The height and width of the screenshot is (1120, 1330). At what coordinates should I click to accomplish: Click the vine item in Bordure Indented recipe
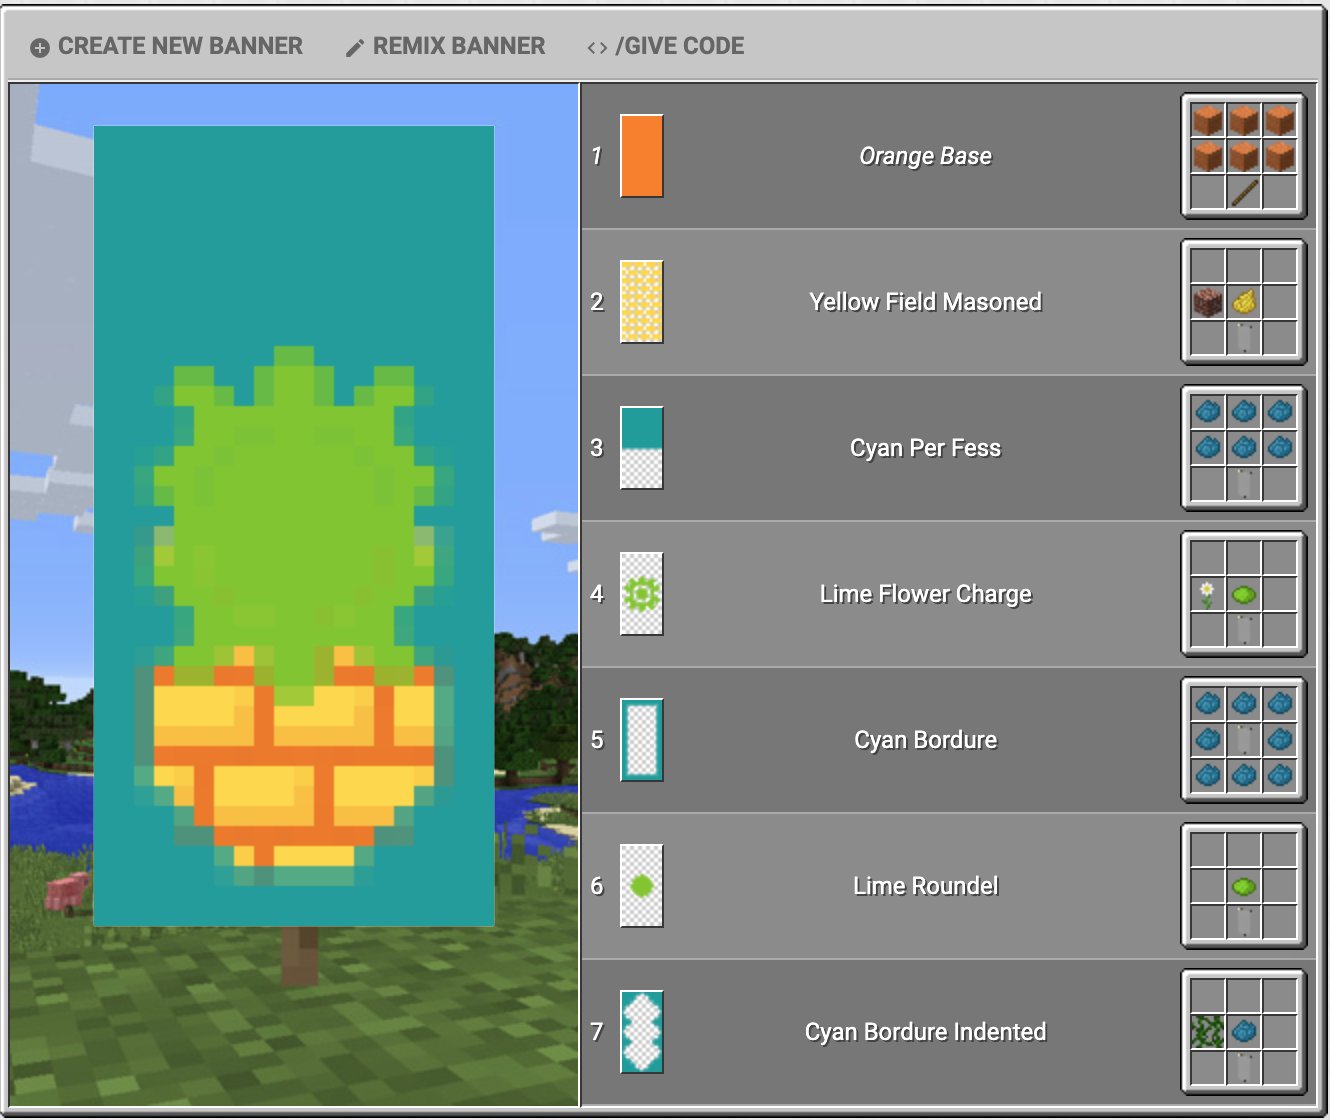coord(1208,1032)
